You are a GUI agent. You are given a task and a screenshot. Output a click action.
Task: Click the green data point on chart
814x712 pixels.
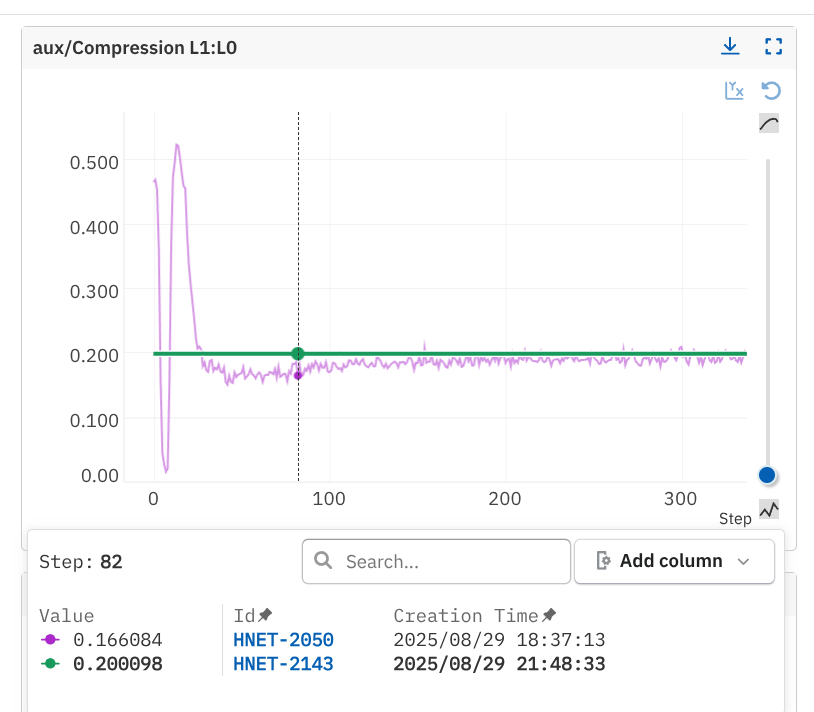(x=297, y=354)
